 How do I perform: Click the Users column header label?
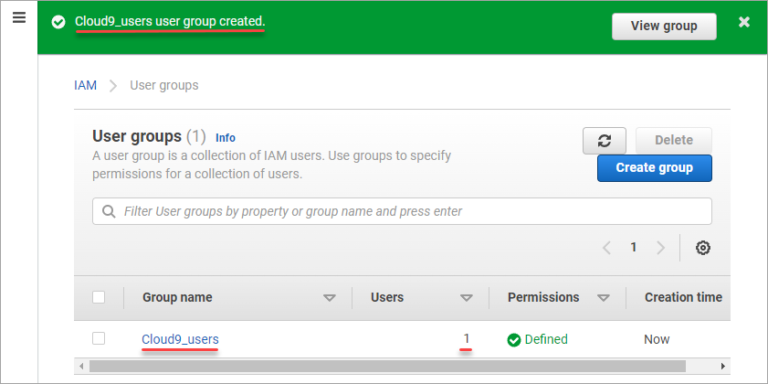pyautogui.click(x=387, y=297)
